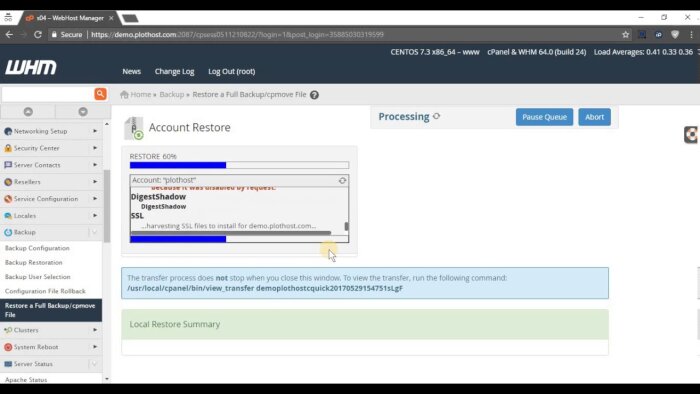Click the Clusters icon

pos(8,330)
